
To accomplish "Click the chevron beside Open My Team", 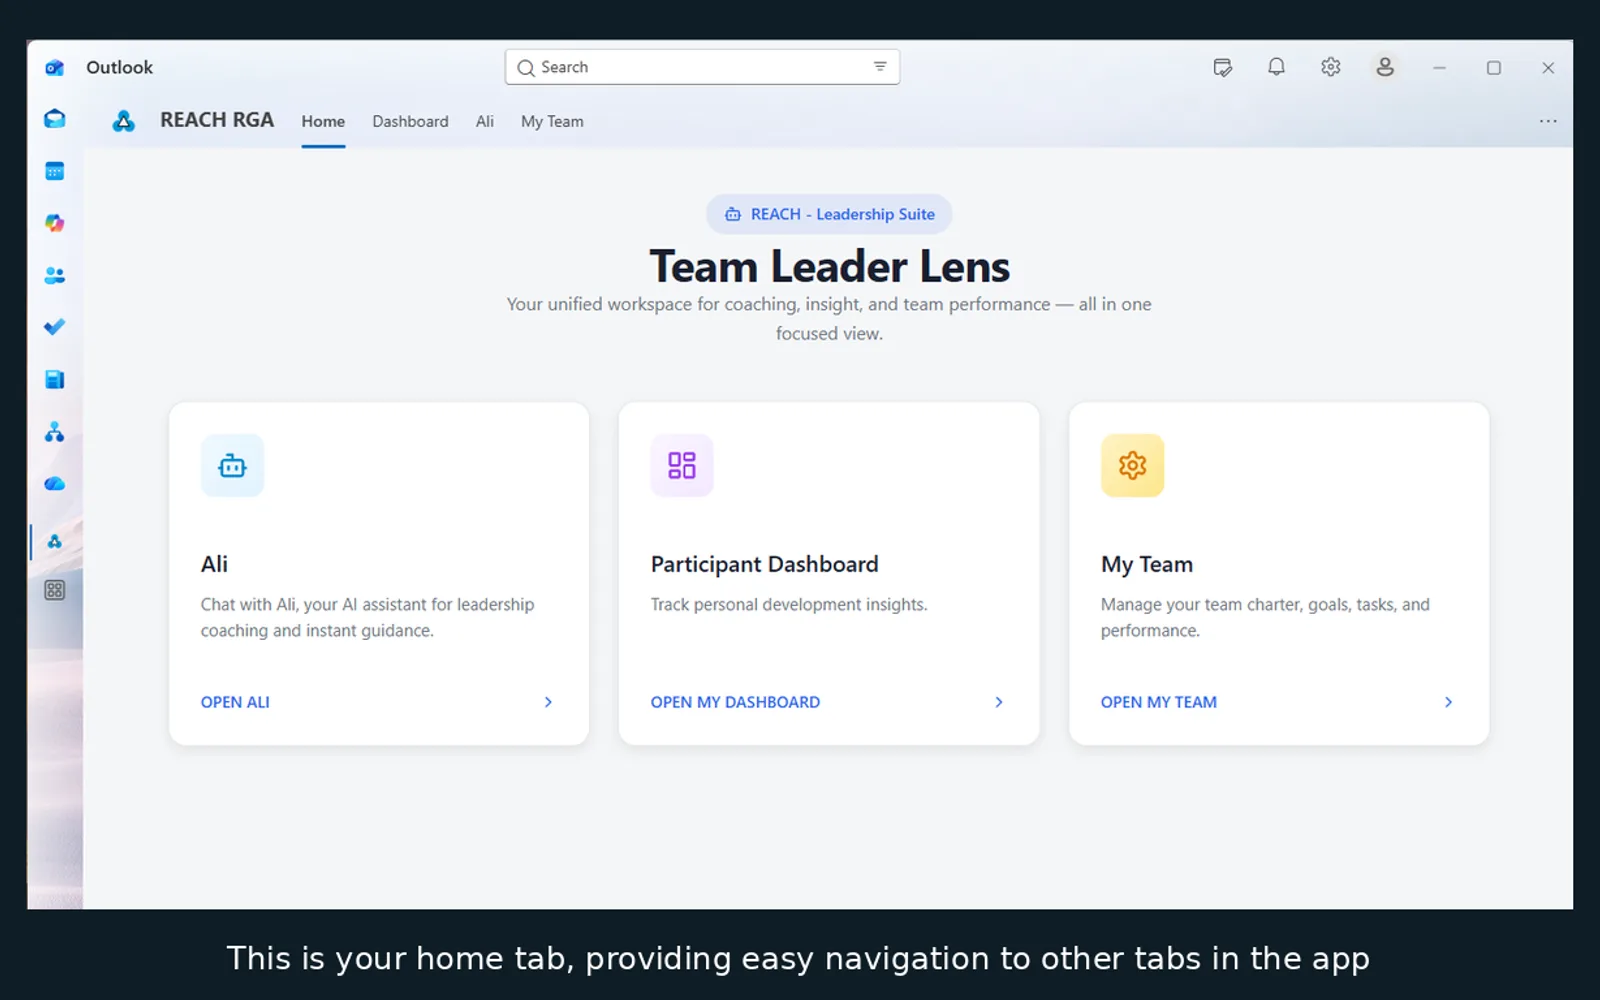I will click(x=1448, y=702).
